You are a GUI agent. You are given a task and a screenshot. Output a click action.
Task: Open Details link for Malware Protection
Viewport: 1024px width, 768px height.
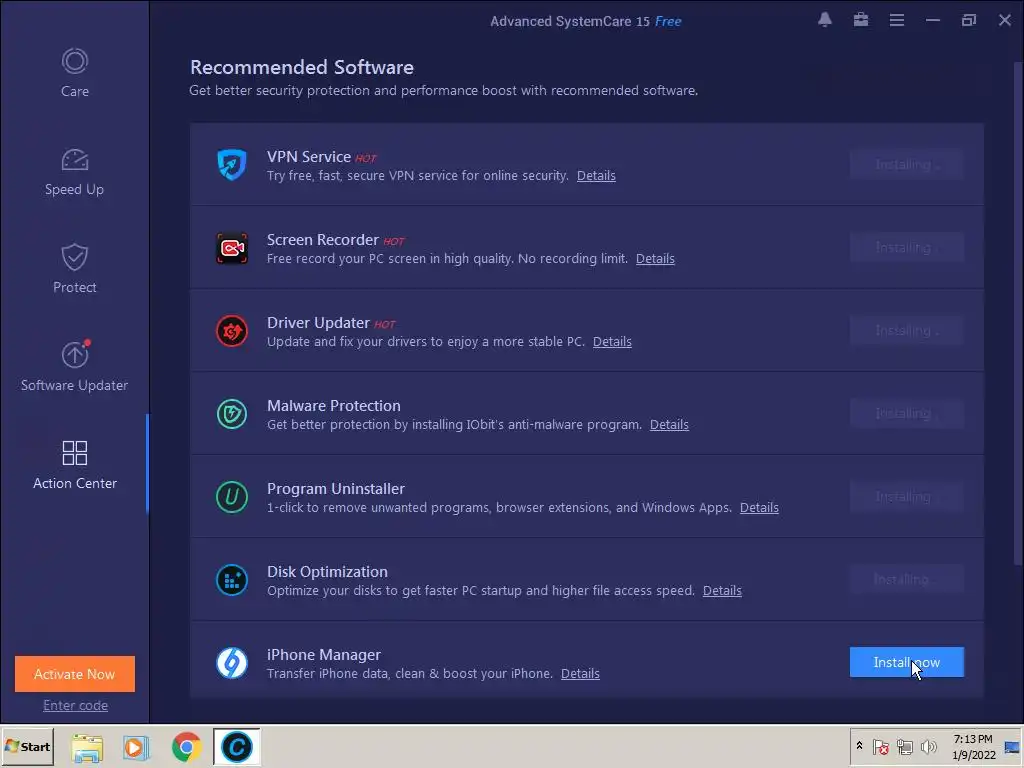point(669,424)
